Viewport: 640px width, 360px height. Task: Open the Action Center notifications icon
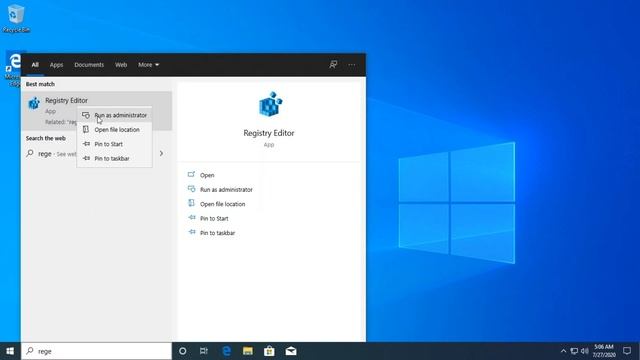627,351
